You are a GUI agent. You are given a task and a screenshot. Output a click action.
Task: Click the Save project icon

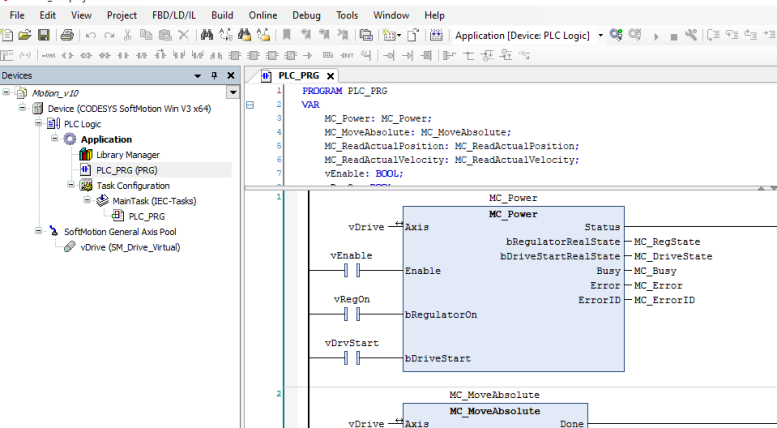point(45,35)
